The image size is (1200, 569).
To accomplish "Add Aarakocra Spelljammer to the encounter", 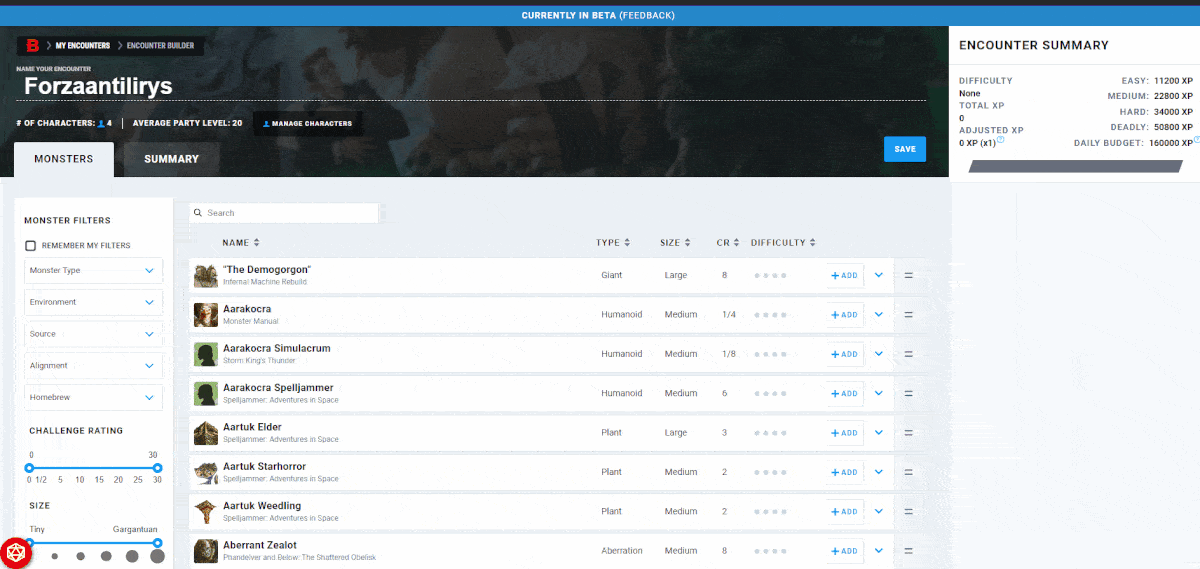I will (845, 393).
